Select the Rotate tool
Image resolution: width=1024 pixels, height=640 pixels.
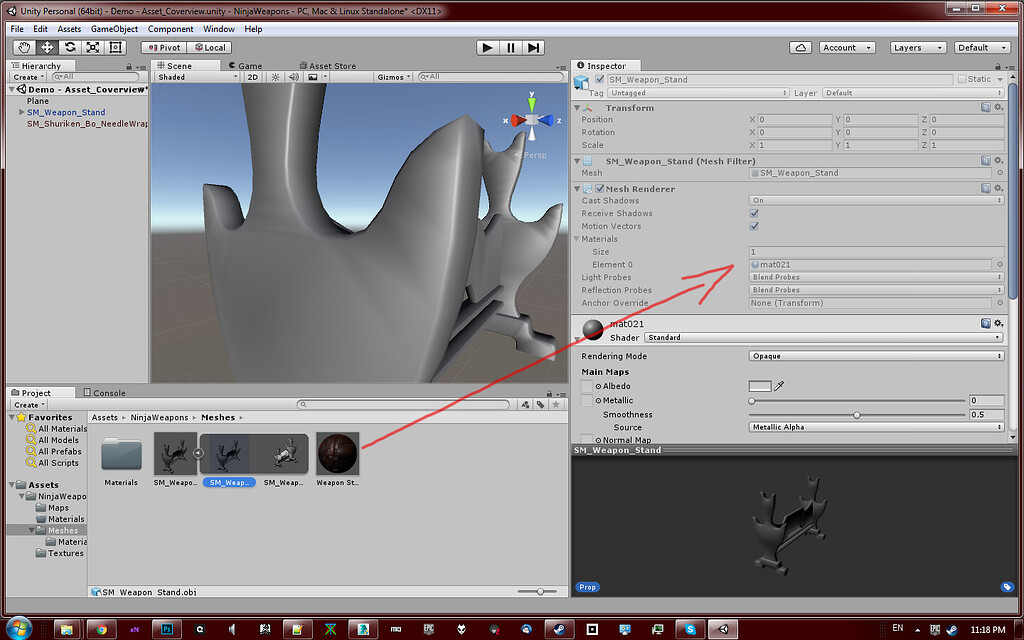68,47
